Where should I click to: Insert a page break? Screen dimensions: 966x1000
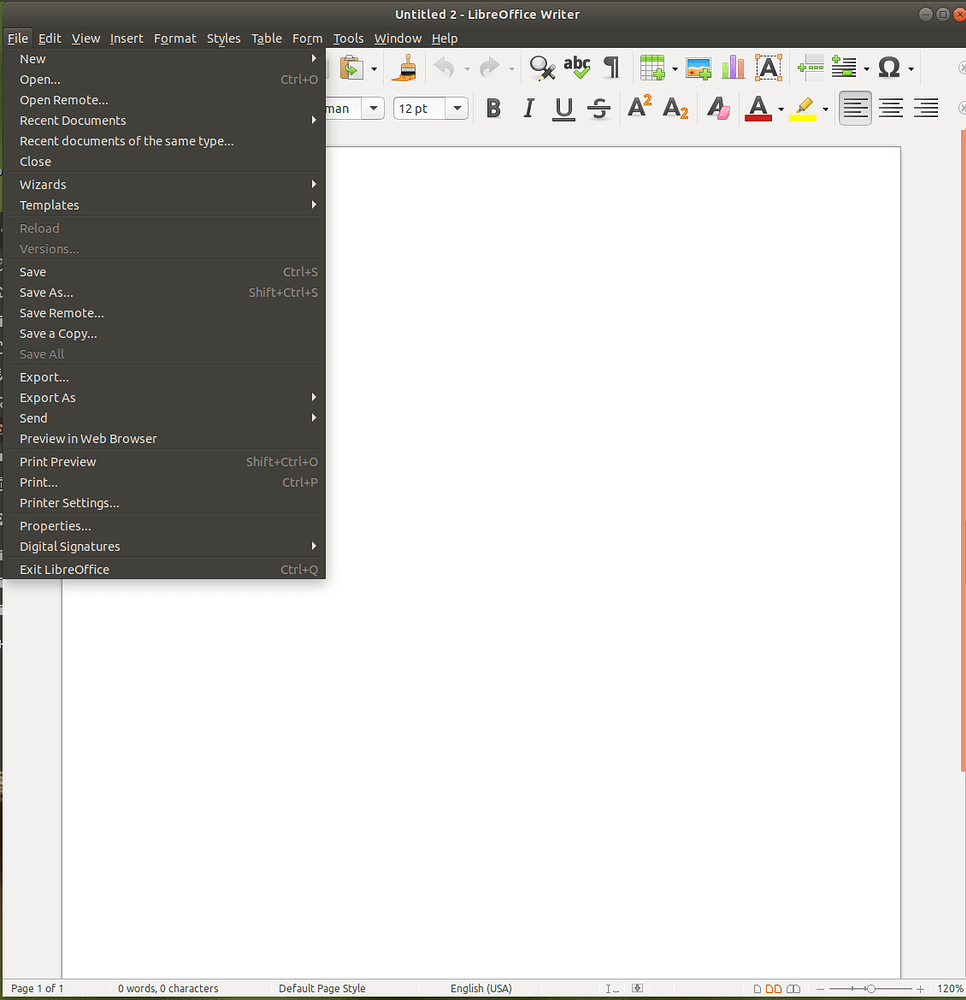coord(813,68)
